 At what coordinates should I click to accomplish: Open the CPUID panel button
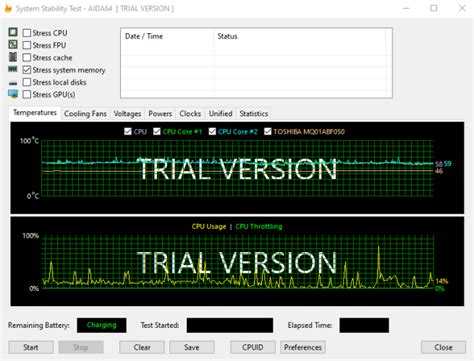click(x=253, y=347)
